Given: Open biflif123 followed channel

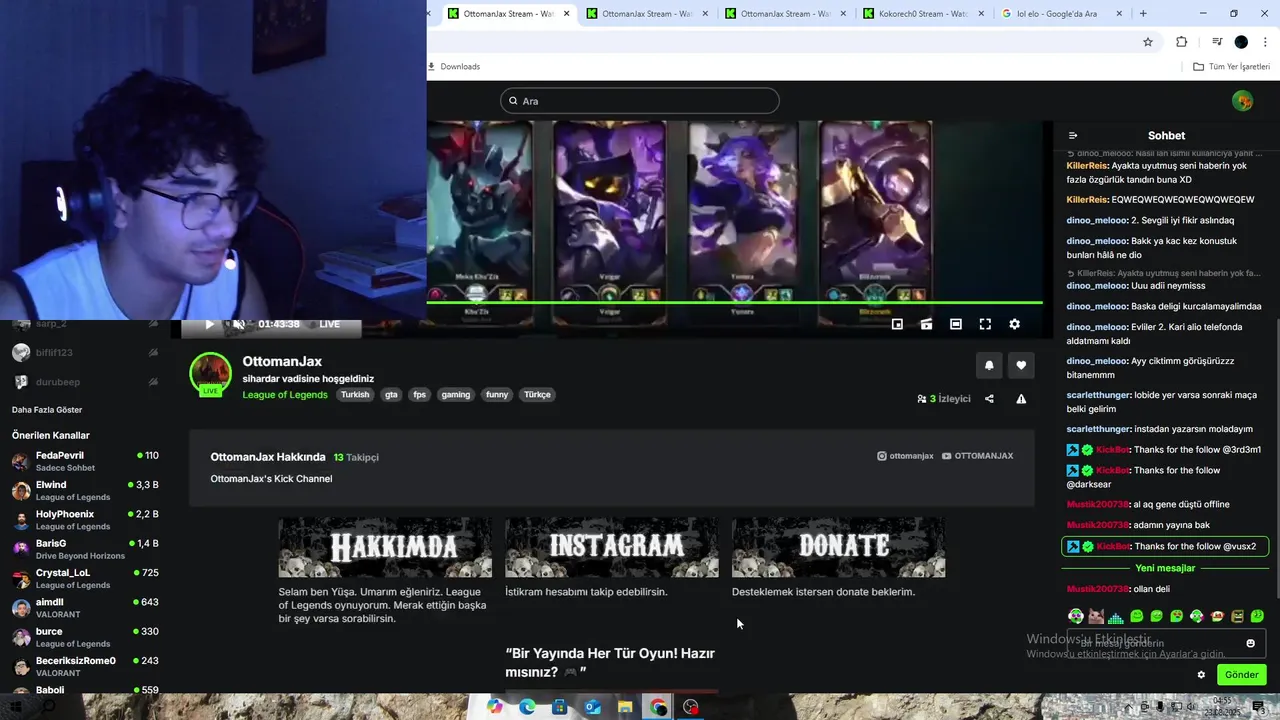Looking at the screenshot, I should coord(85,353).
